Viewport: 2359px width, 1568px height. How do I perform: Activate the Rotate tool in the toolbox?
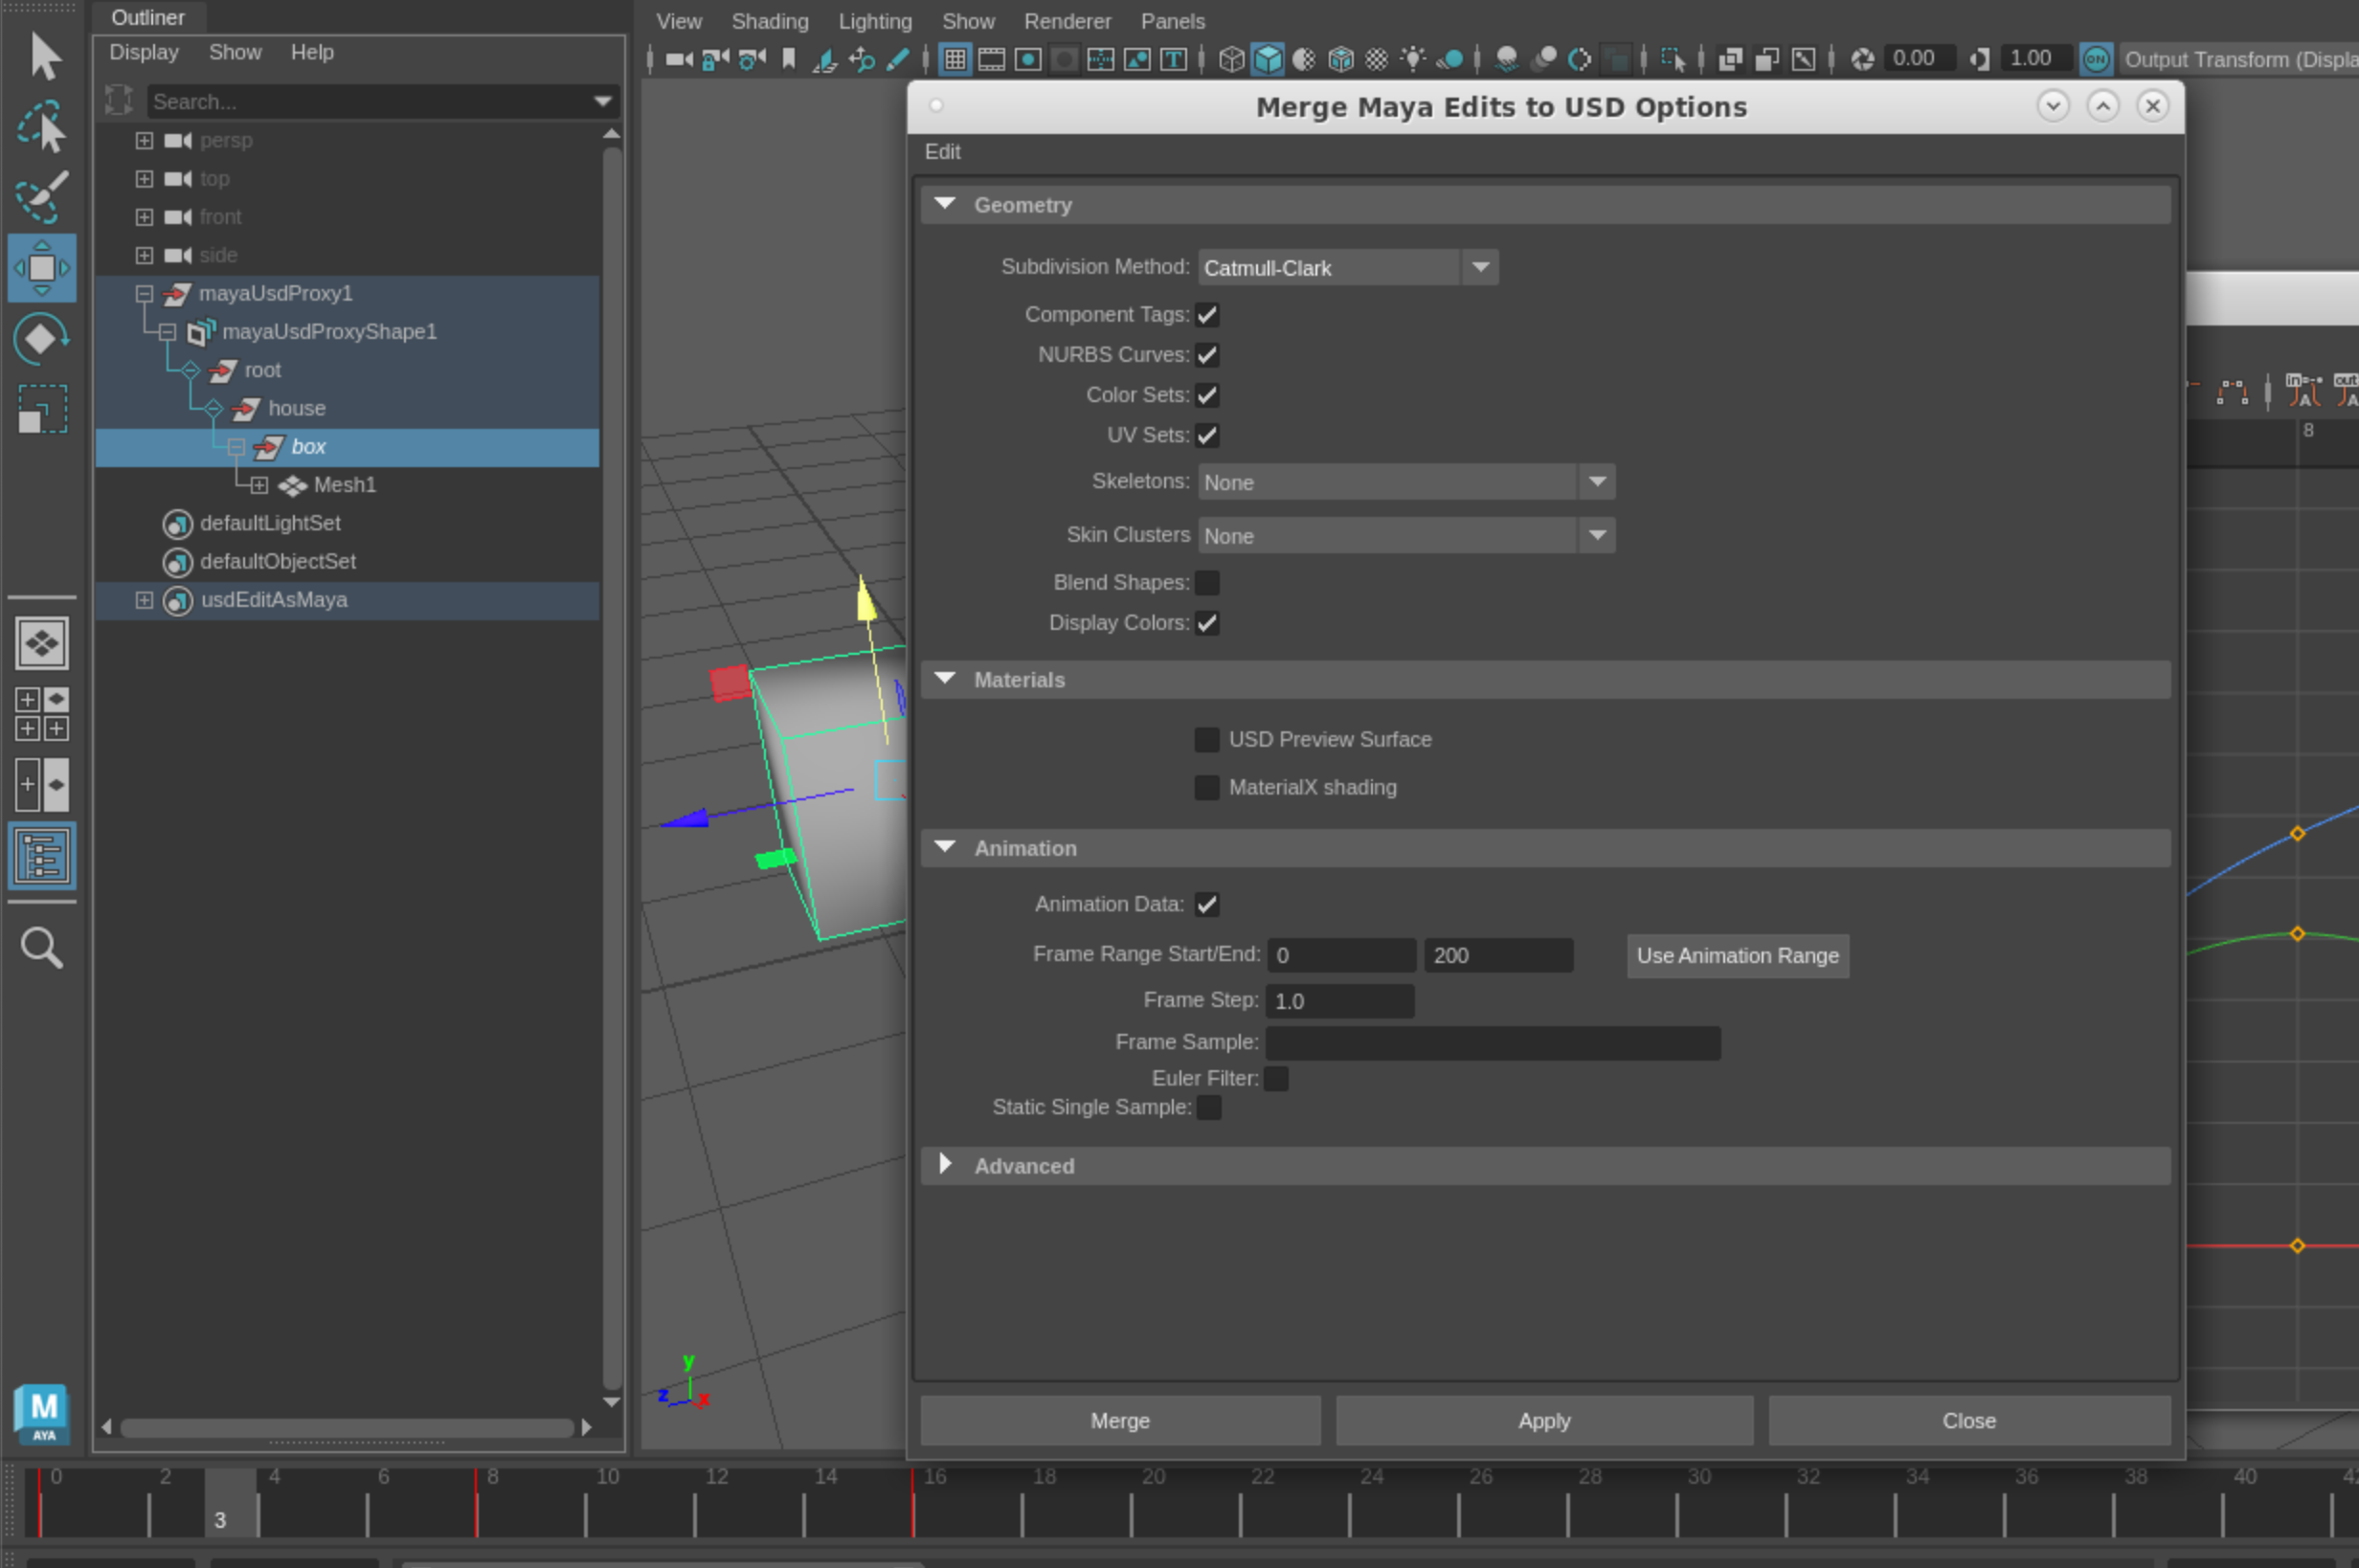point(42,338)
